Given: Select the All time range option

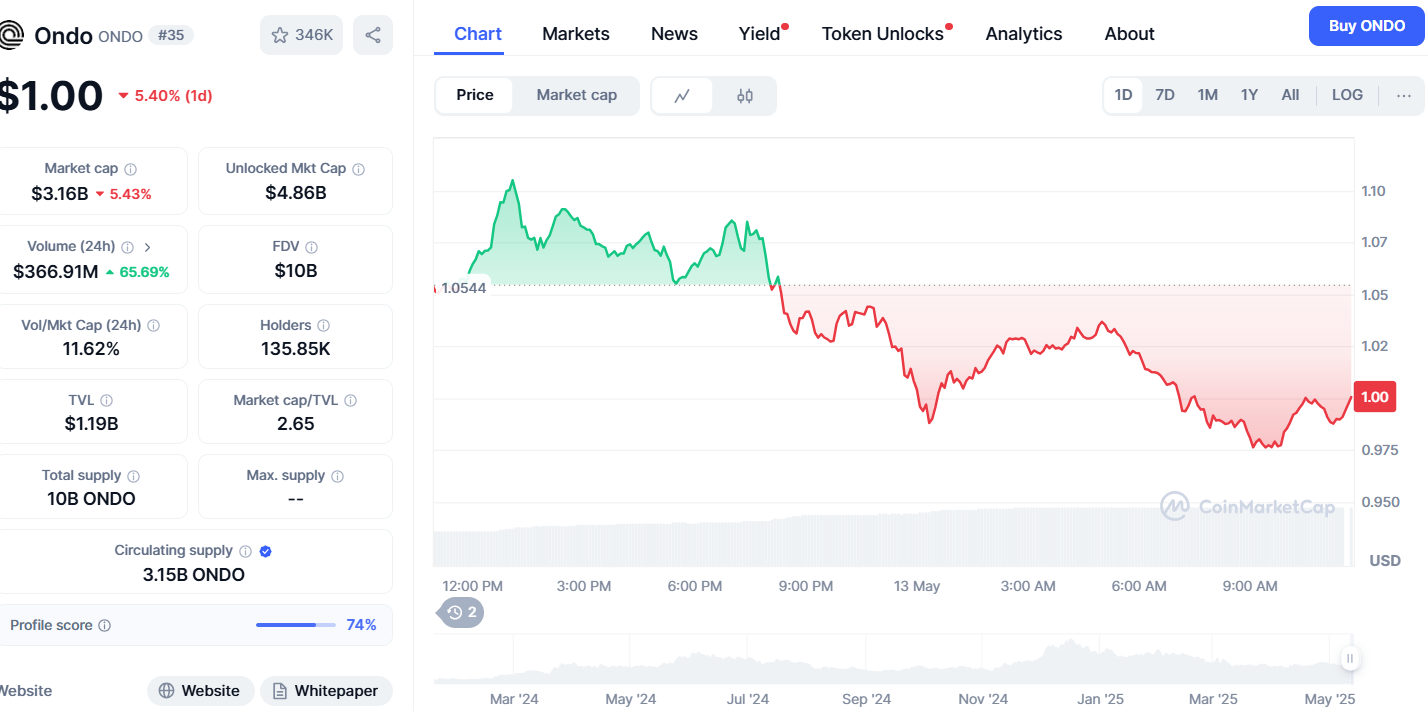Looking at the screenshot, I should [1290, 96].
